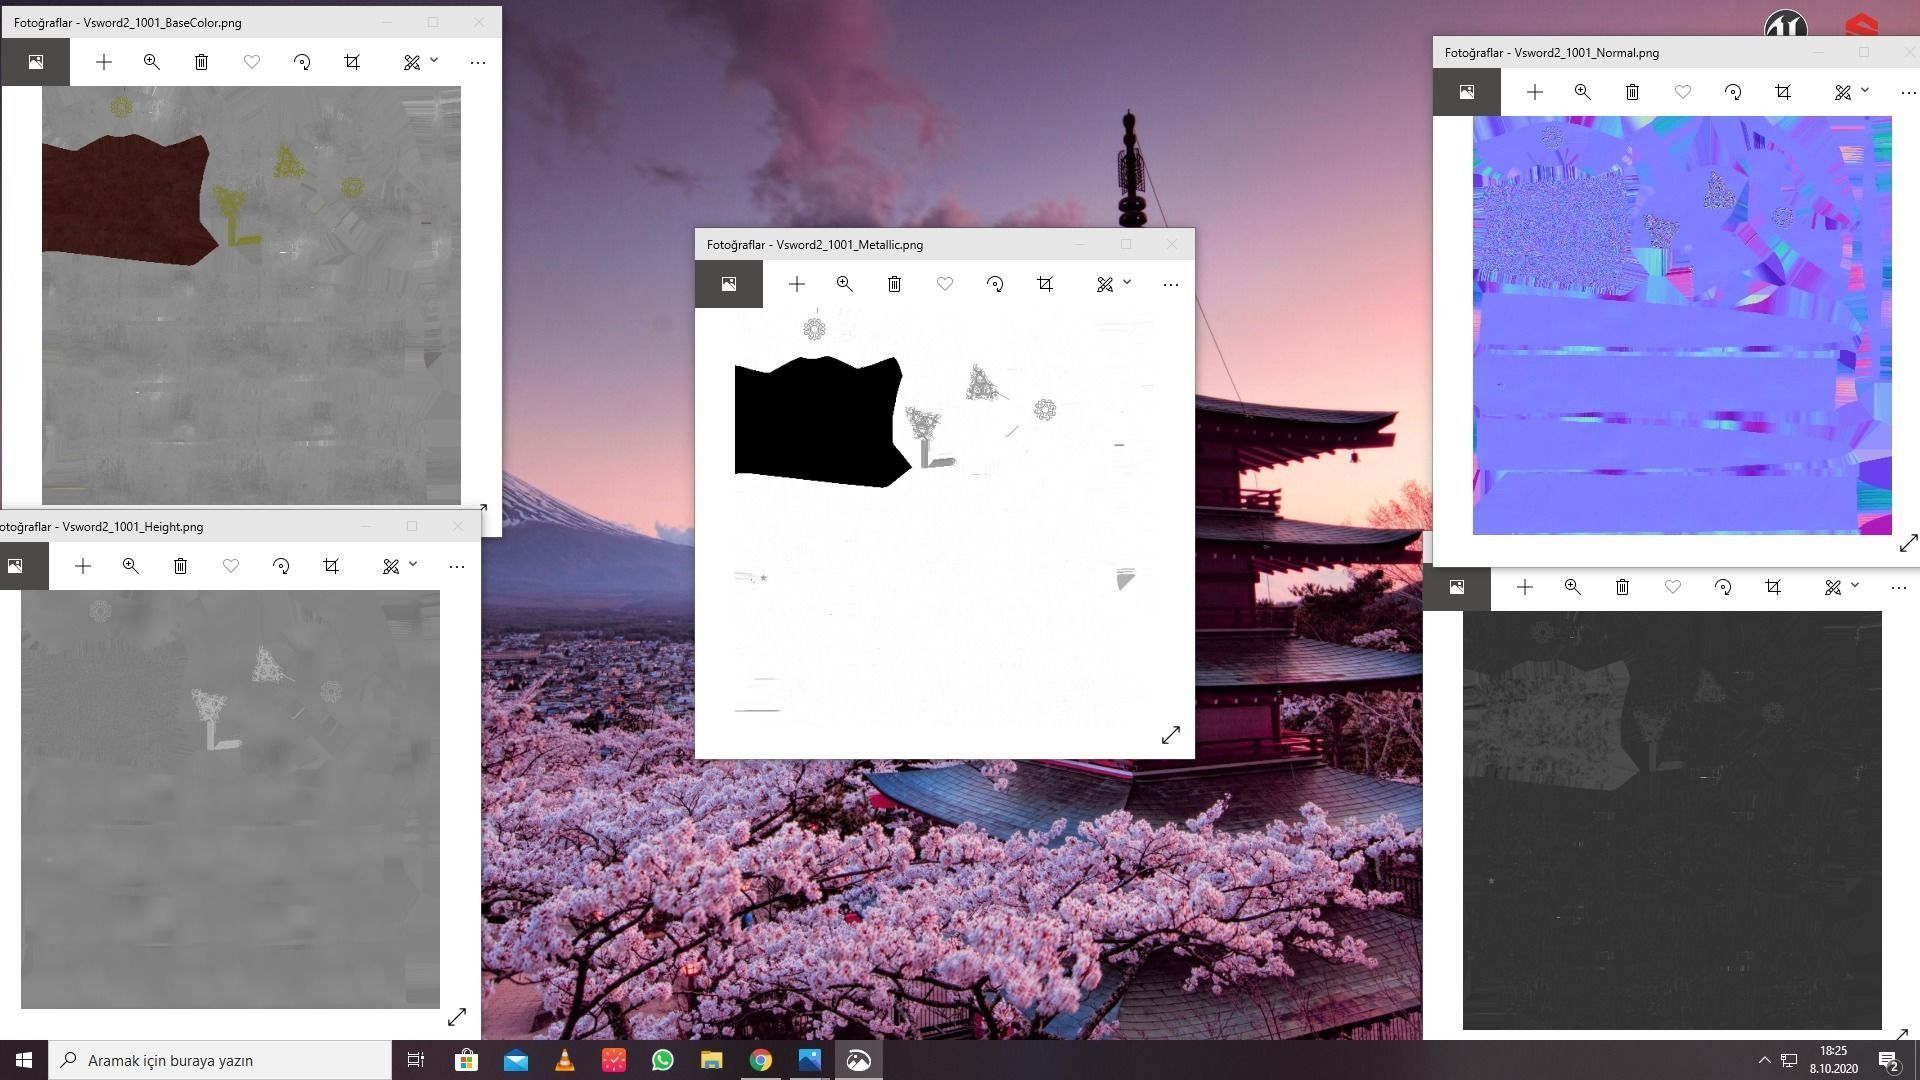This screenshot has height=1080, width=1920.
Task: Open more options menu in Metallic window
Action: pyautogui.click(x=1171, y=285)
